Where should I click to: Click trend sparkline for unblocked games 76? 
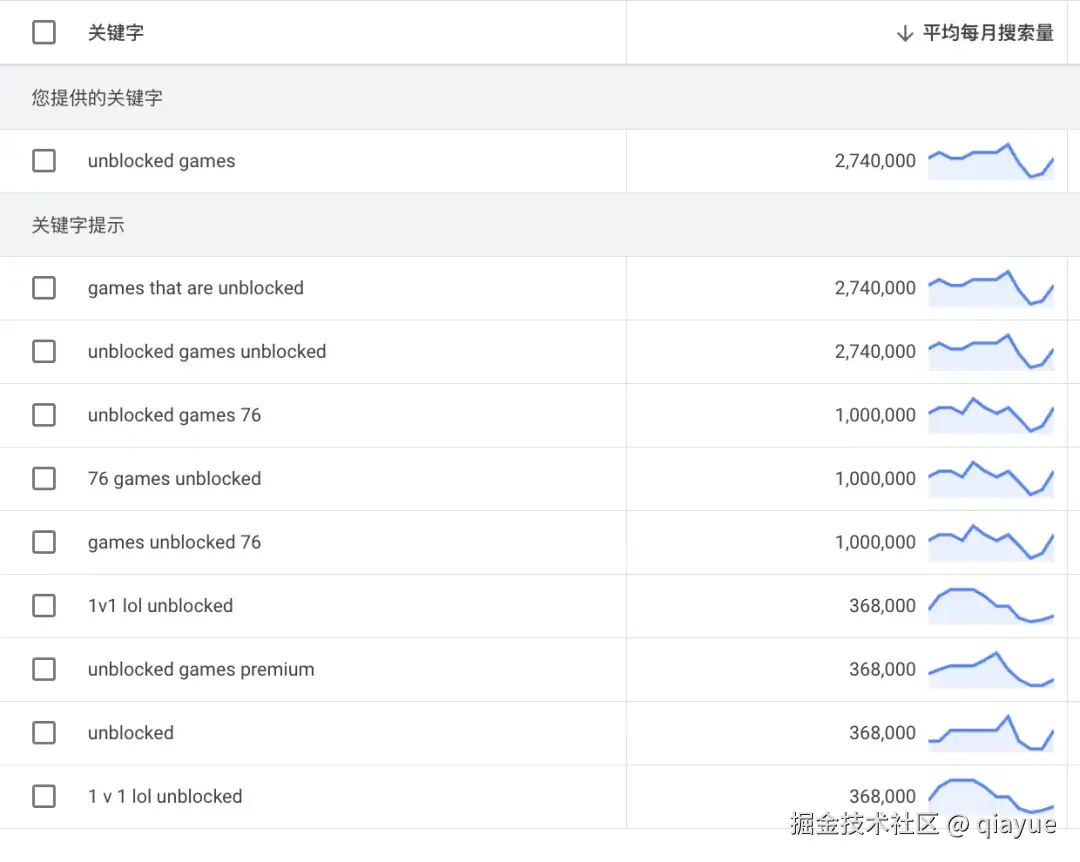[990, 415]
